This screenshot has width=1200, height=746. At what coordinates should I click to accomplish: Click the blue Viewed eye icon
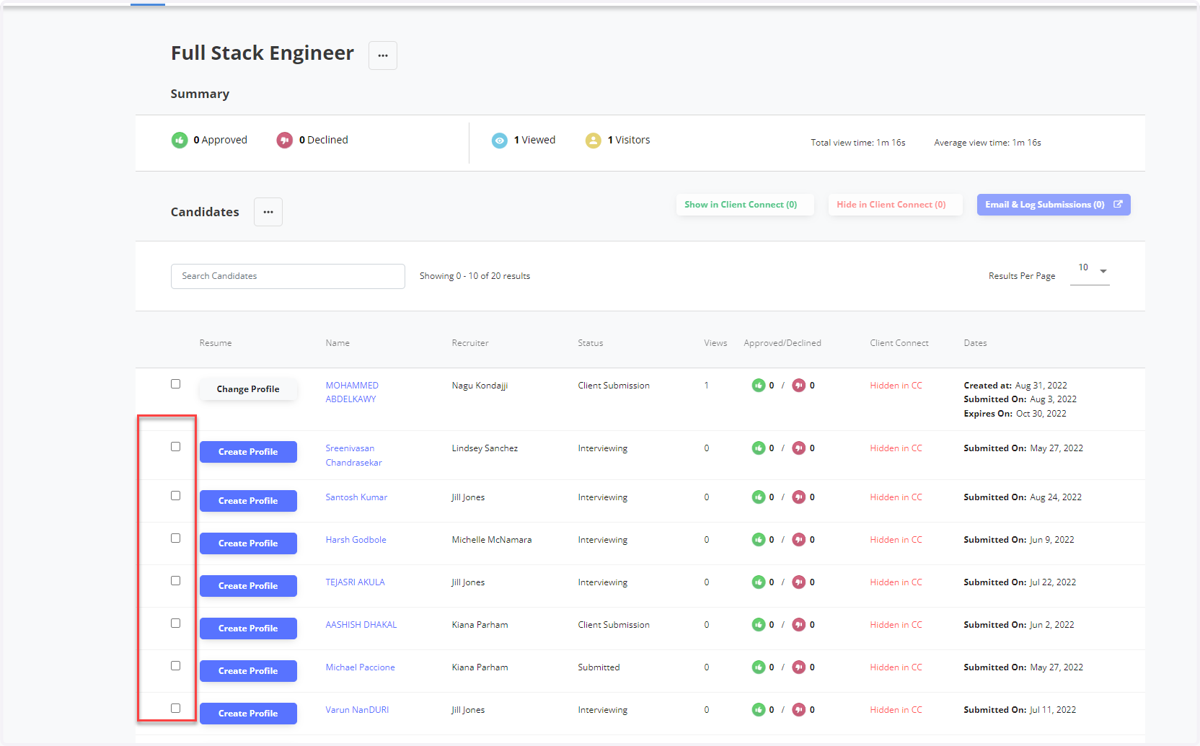(500, 141)
